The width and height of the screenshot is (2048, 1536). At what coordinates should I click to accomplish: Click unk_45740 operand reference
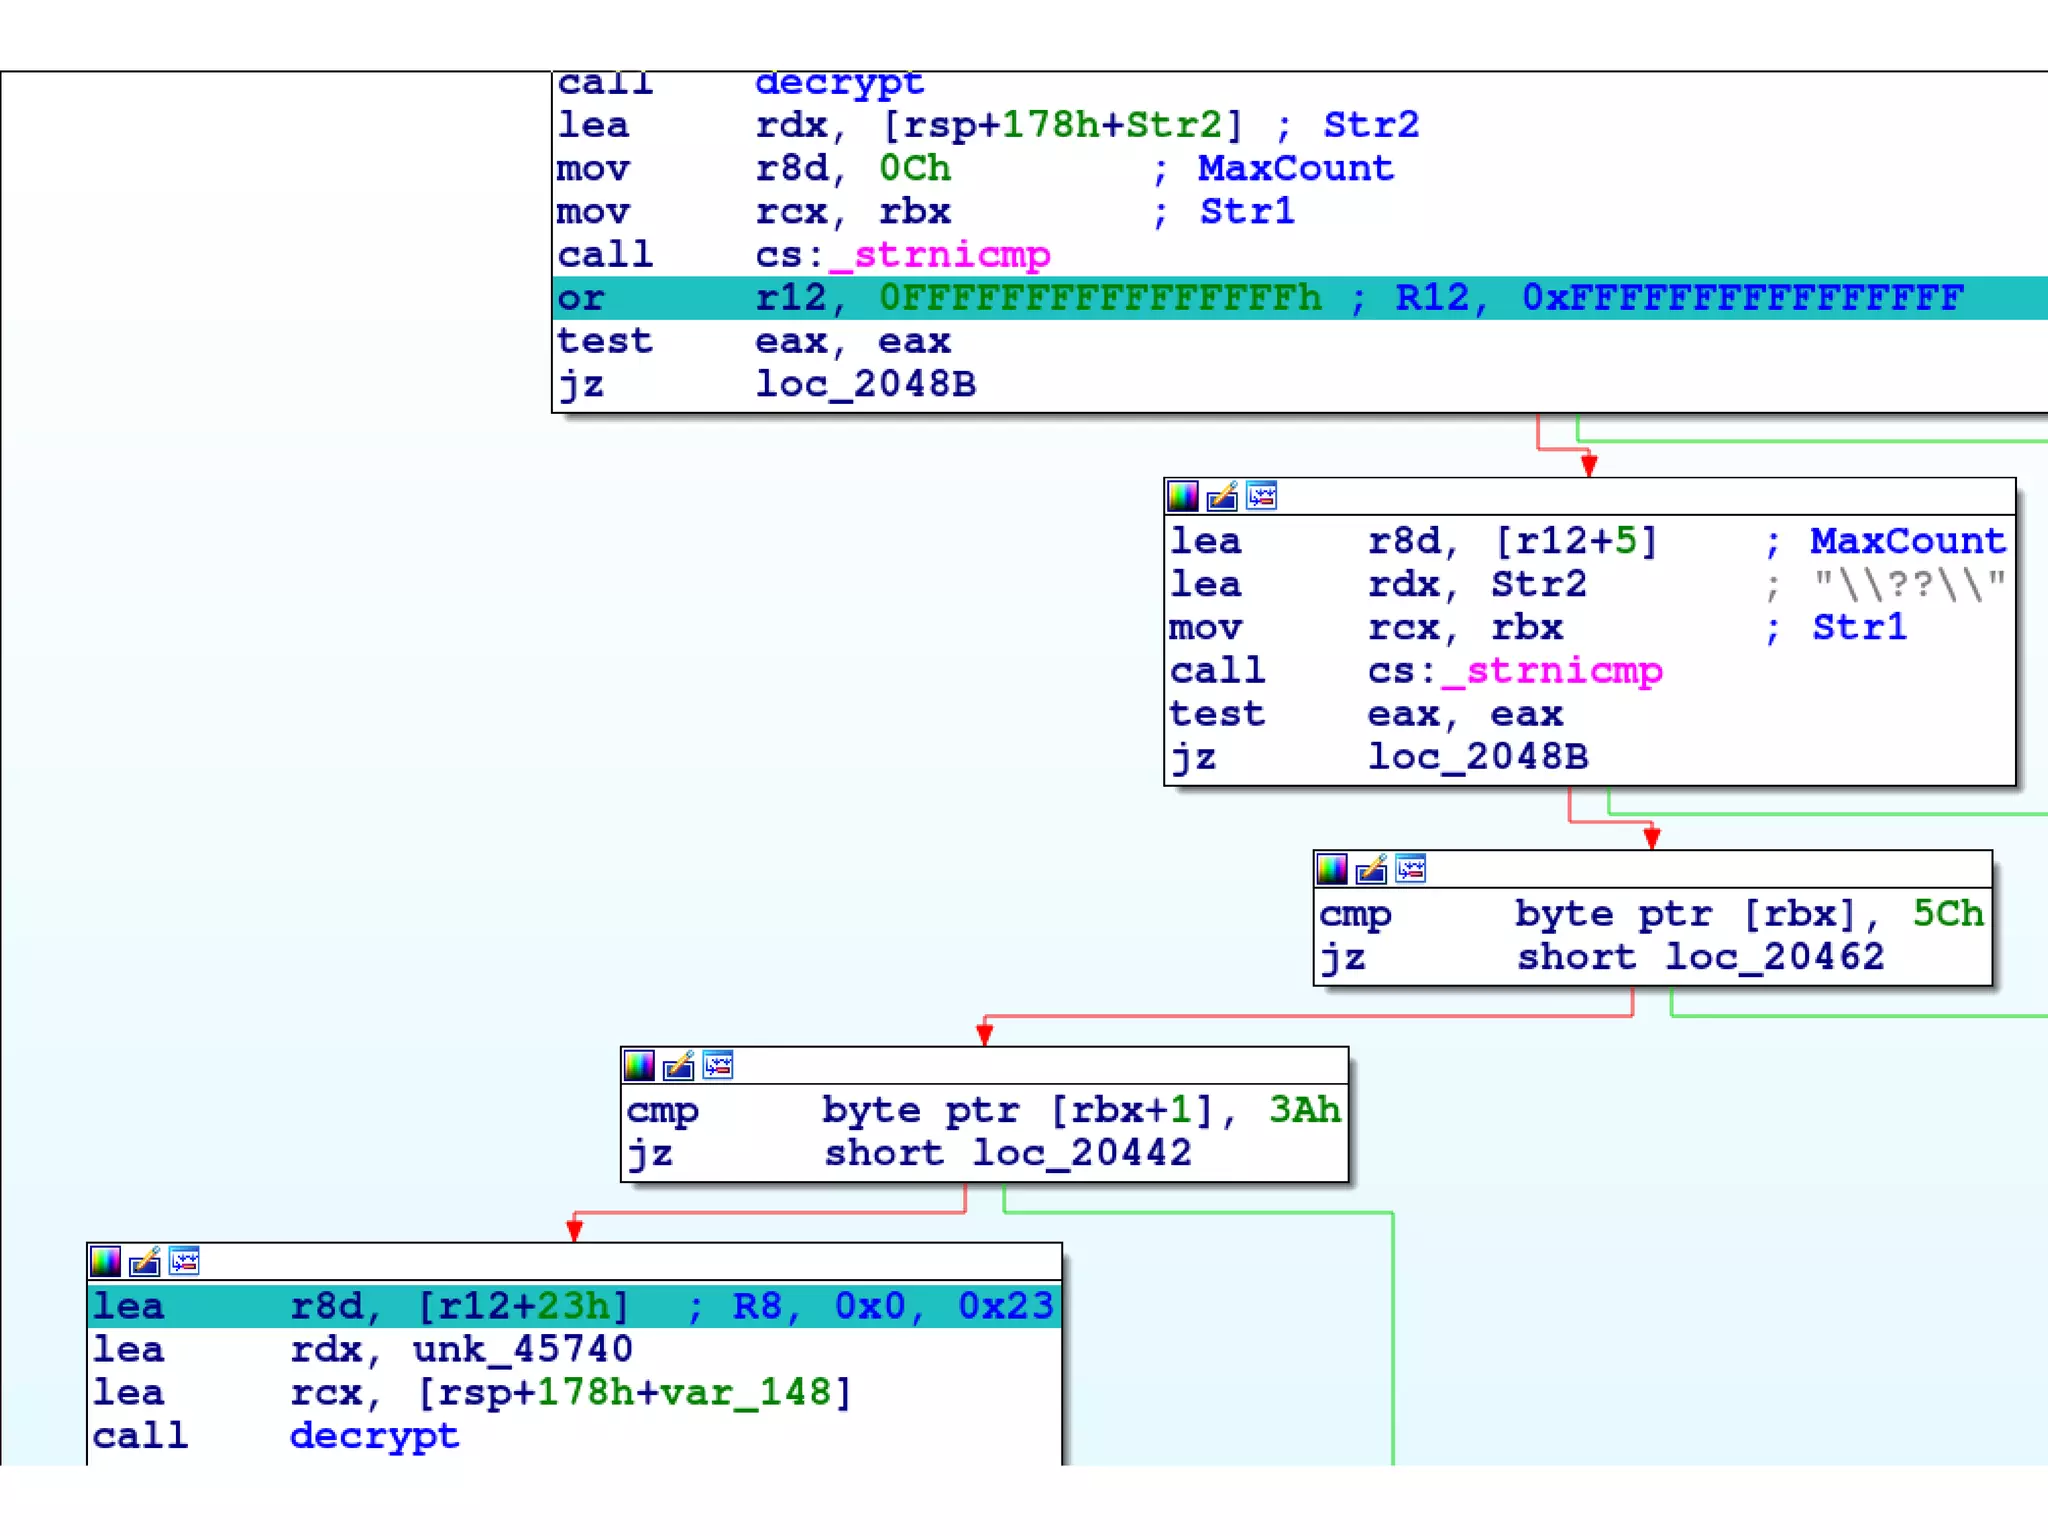(522, 1350)
